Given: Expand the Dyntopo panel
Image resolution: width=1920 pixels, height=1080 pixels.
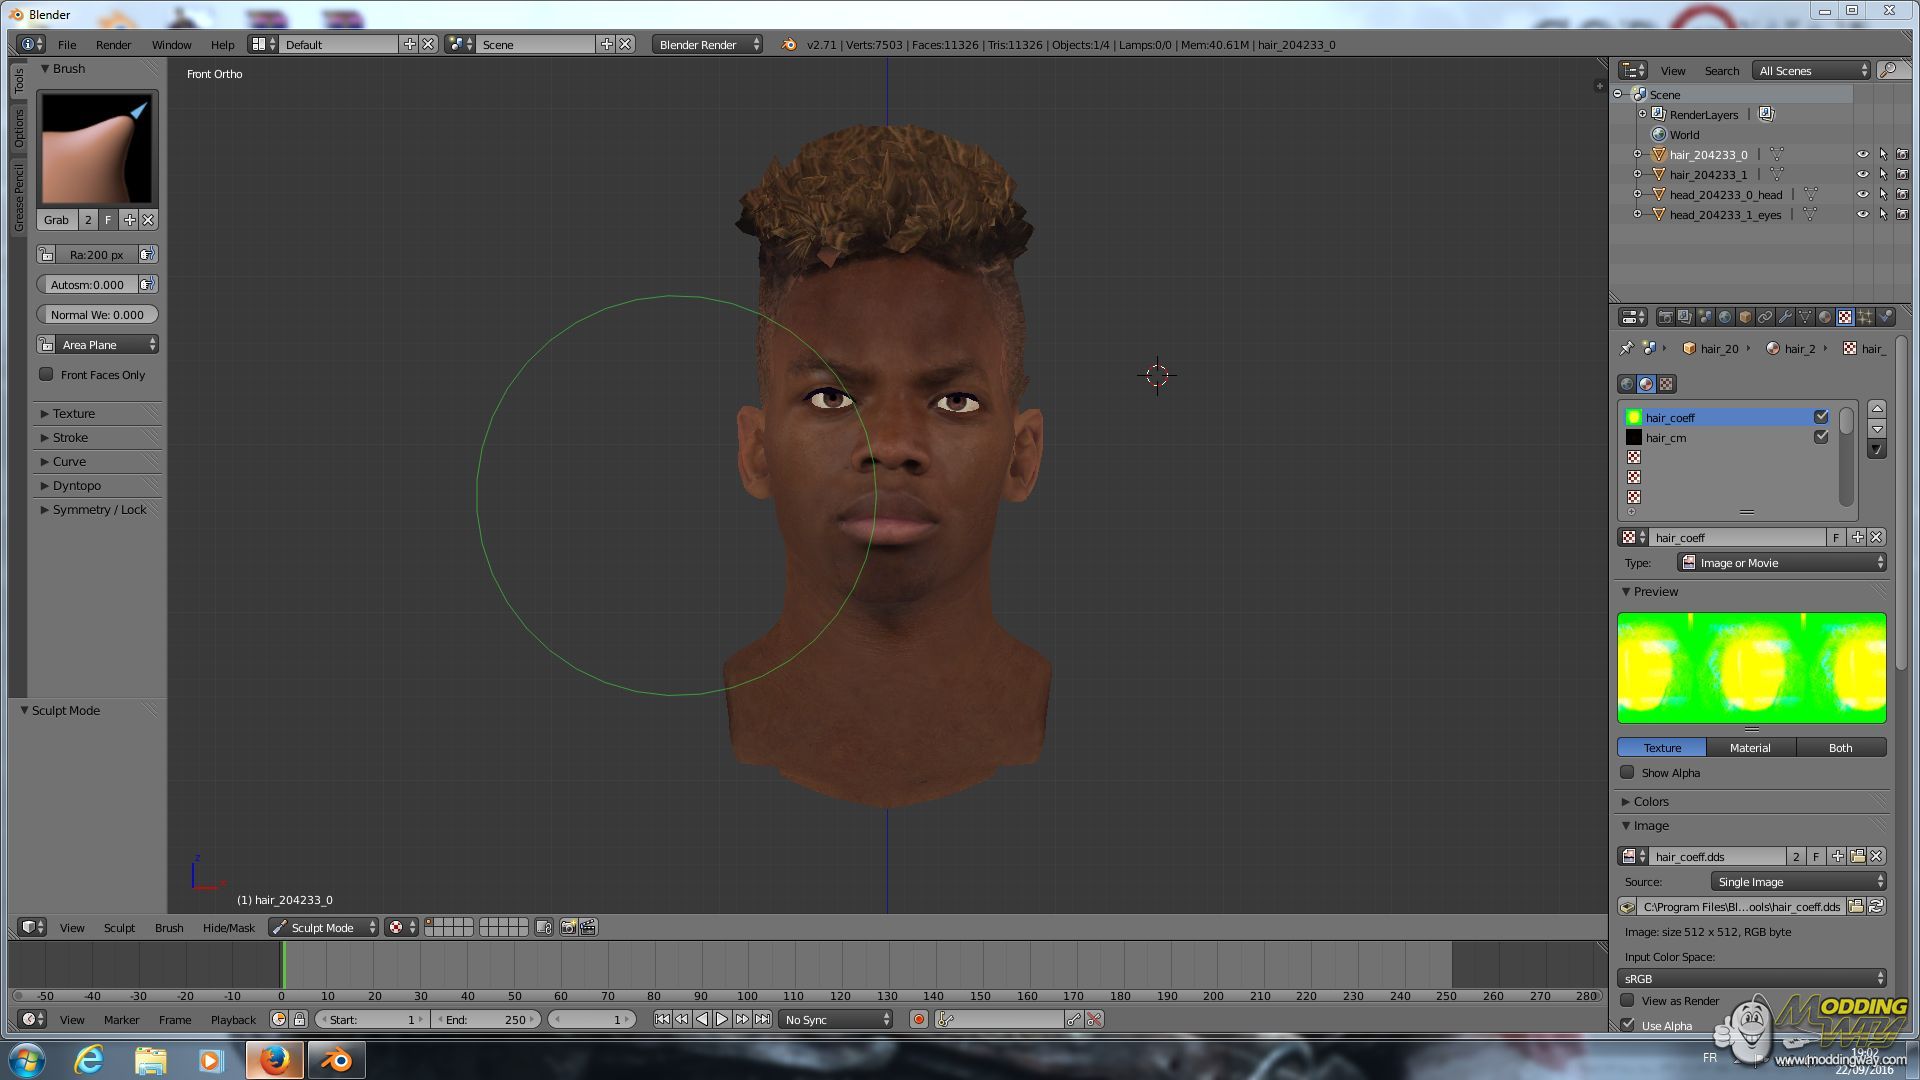Looking at the screenshot, I should [x=76, y=485].
